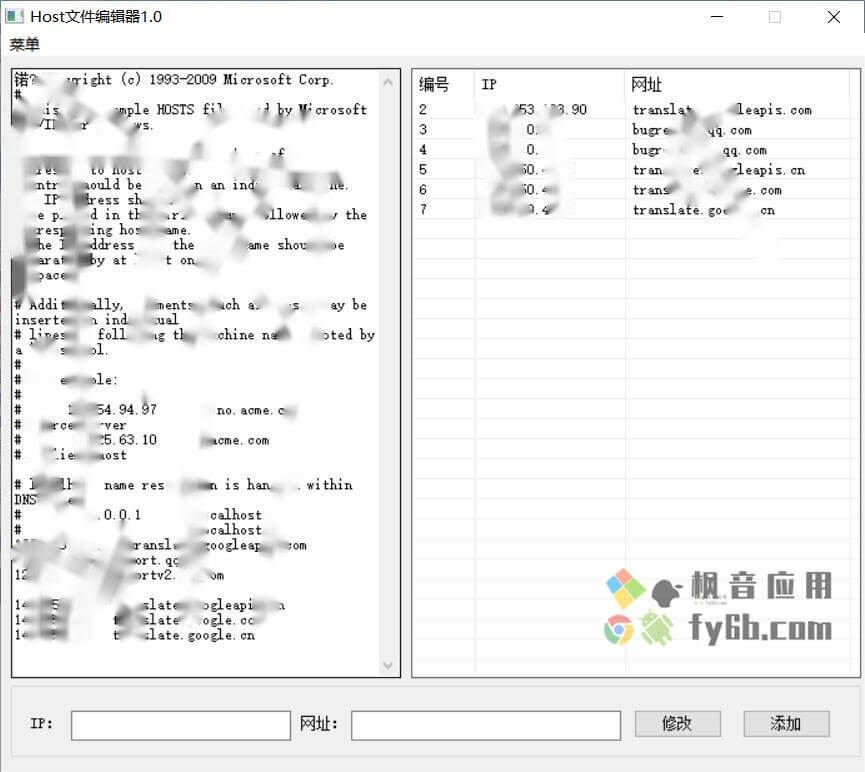Sort by the 编号 column header
The width and height of the screenshot is (865, 772).
(443, 84)
